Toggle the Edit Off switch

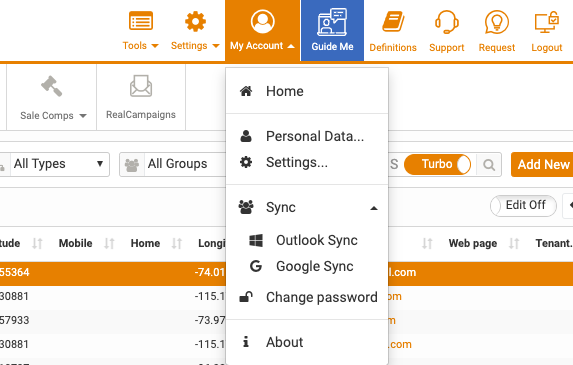[523, 206]
